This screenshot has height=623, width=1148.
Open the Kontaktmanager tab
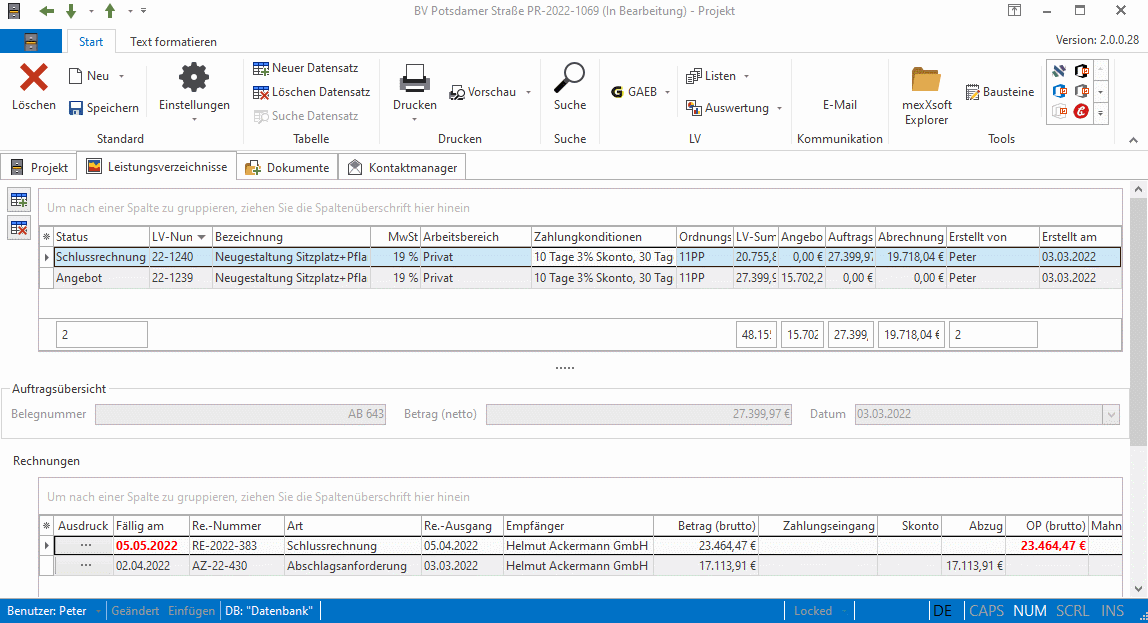(x=402, y=168)
